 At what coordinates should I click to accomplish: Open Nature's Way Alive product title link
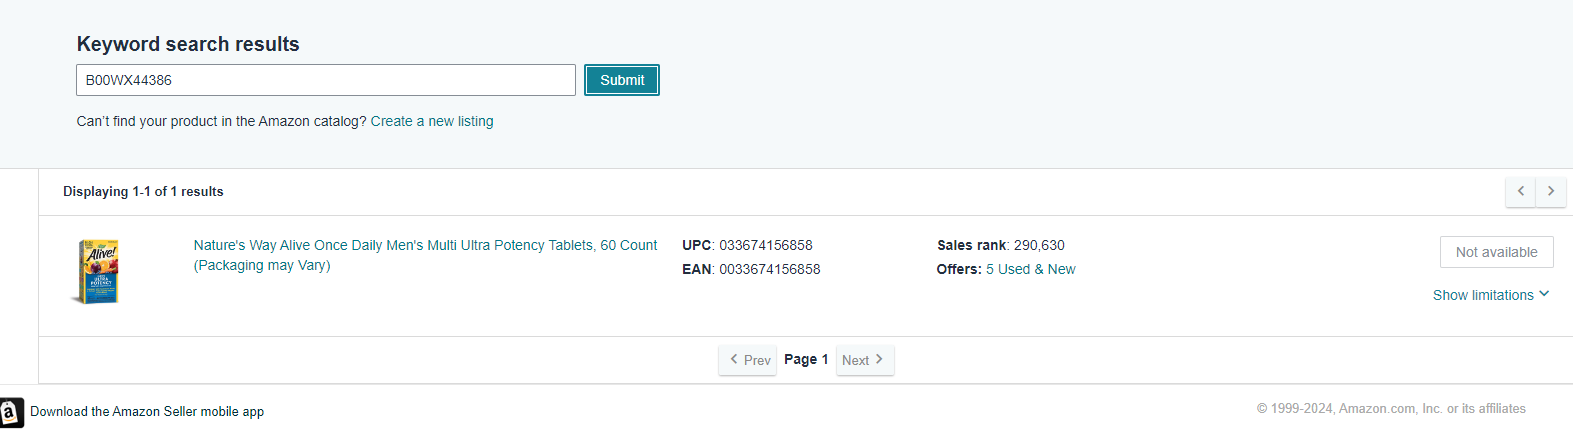click(x=425, y=255)
